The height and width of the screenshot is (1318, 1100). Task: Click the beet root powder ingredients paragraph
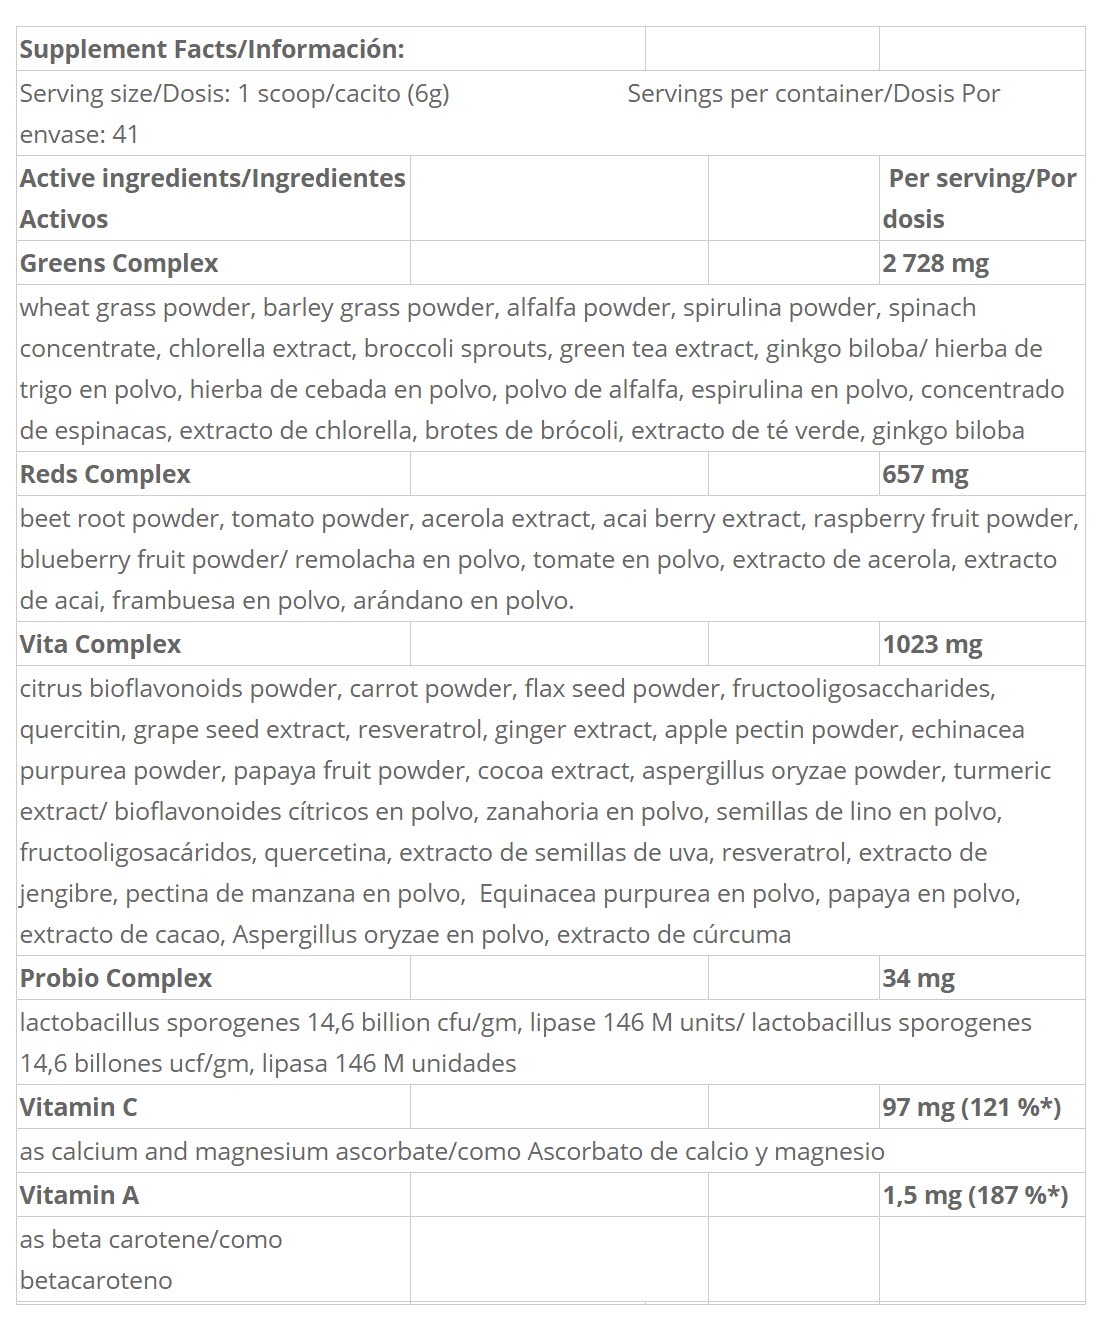[549, 559]
